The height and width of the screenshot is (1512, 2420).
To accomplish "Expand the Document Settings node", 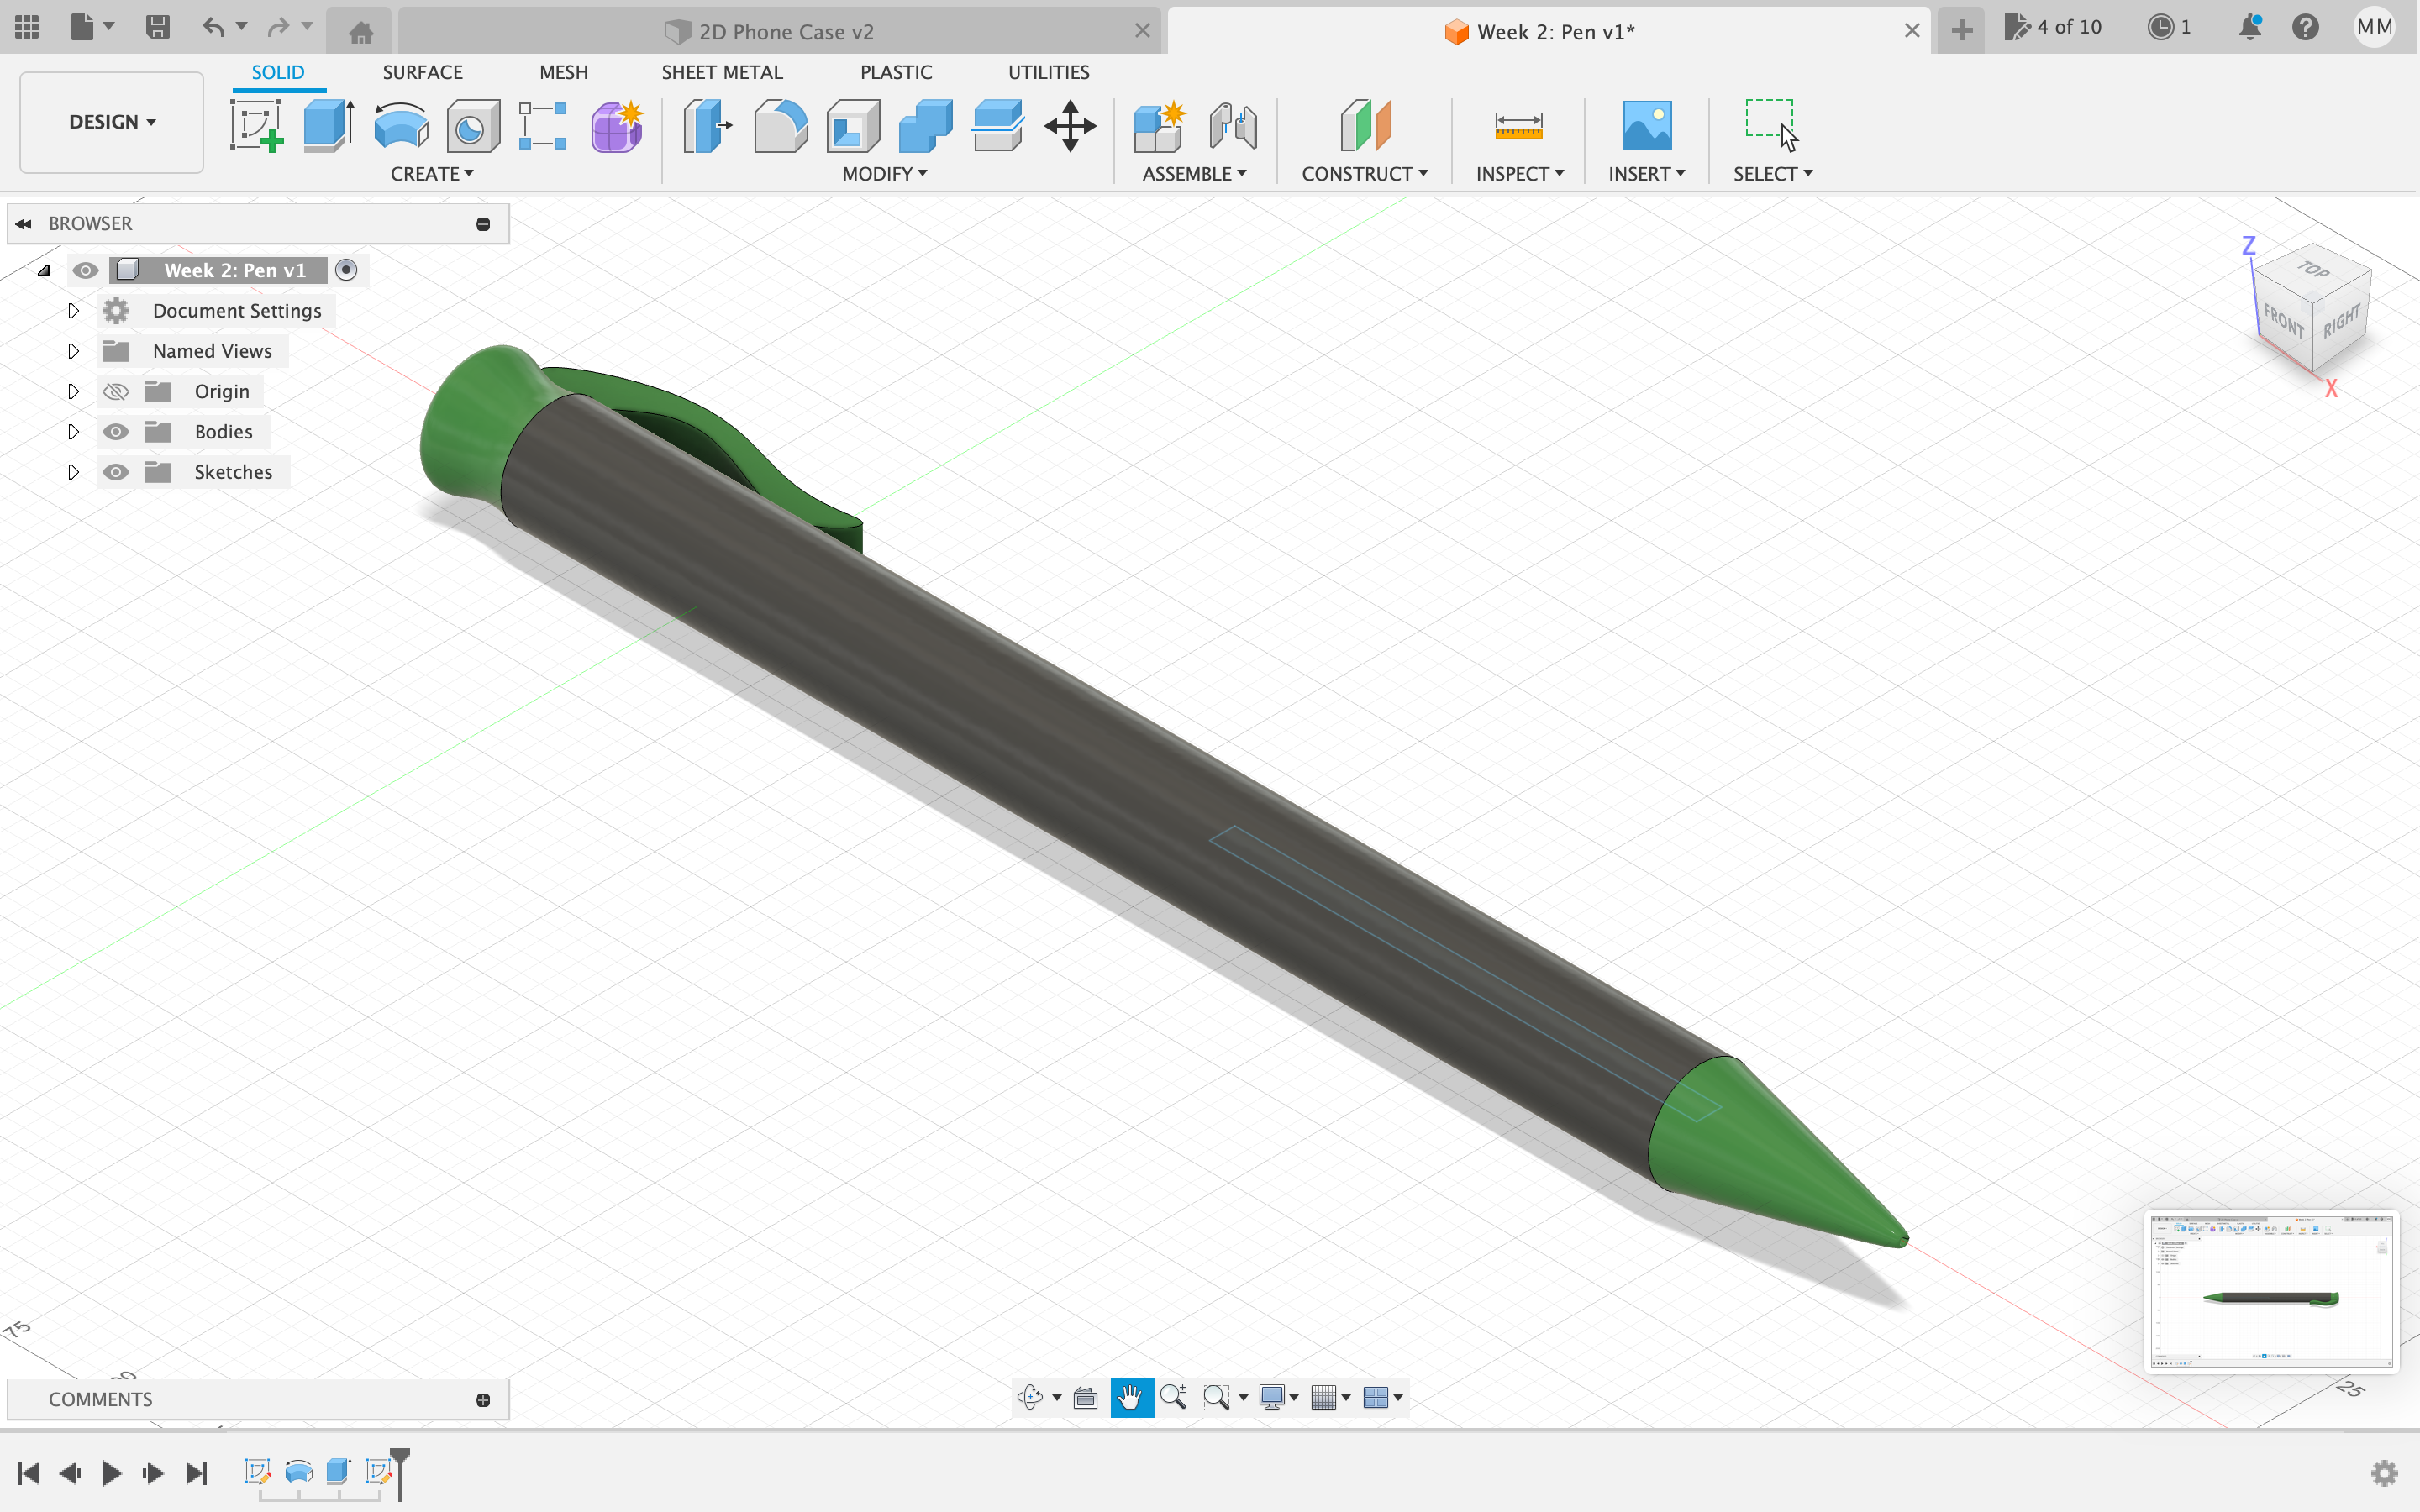I will [73, 311].
